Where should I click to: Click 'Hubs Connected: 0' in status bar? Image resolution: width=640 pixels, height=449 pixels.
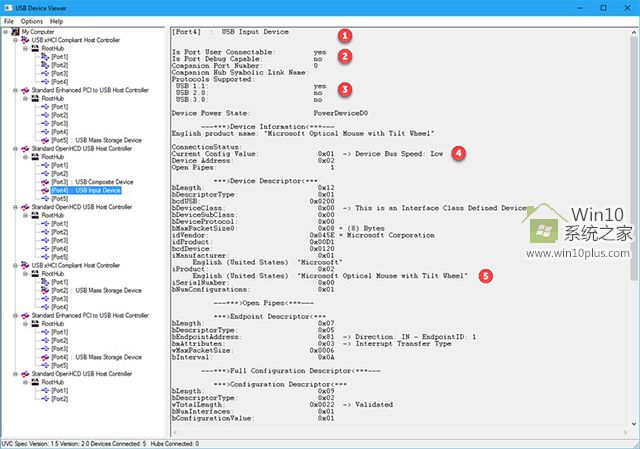[x=175, y=444]
